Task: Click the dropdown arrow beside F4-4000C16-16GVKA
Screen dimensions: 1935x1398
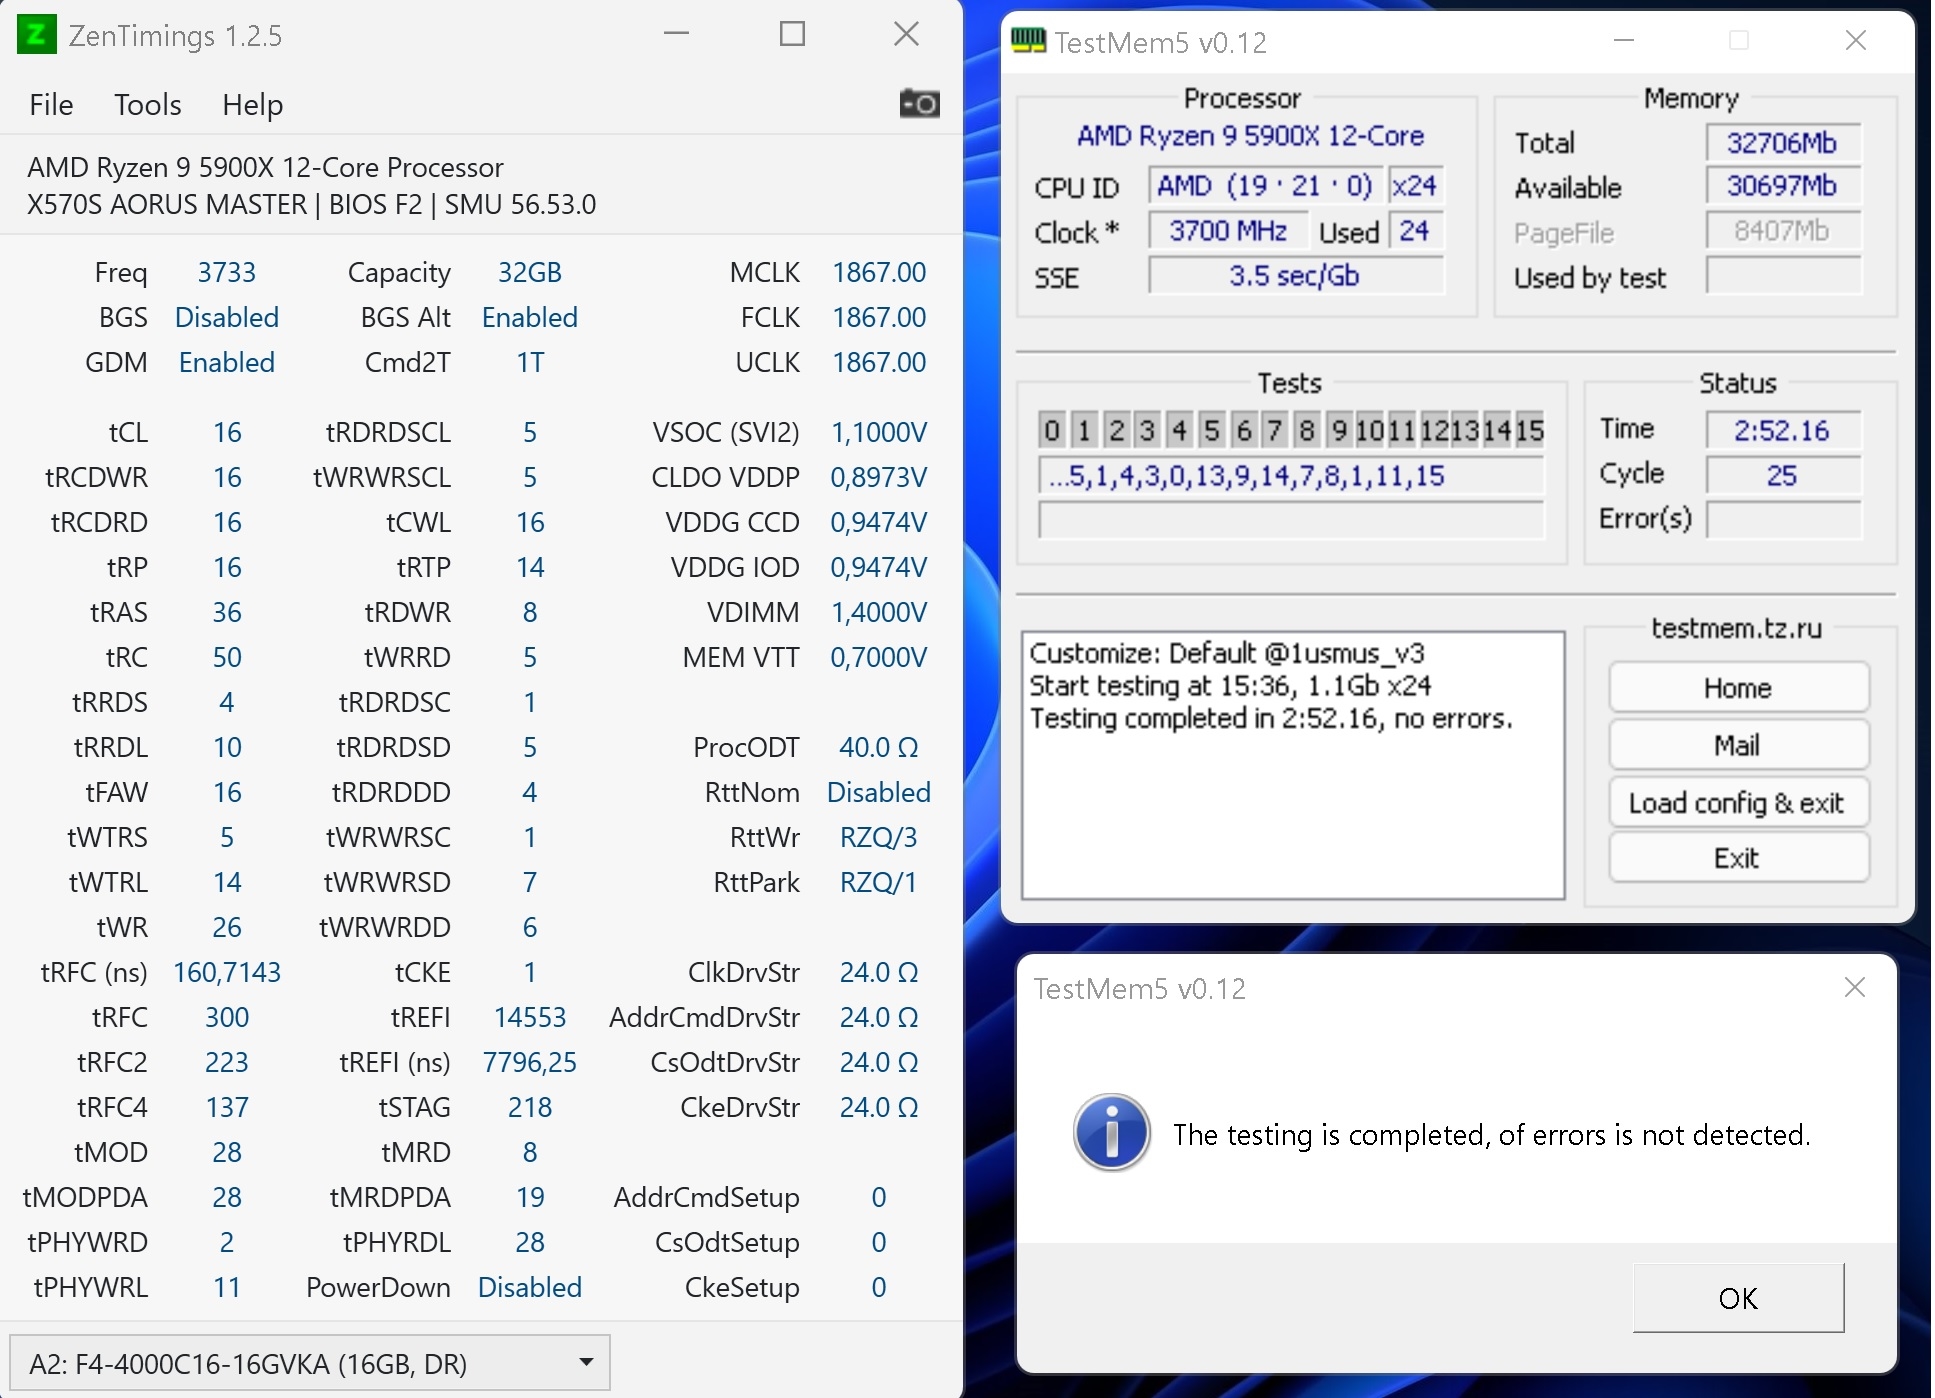Action: (587, 1363)
